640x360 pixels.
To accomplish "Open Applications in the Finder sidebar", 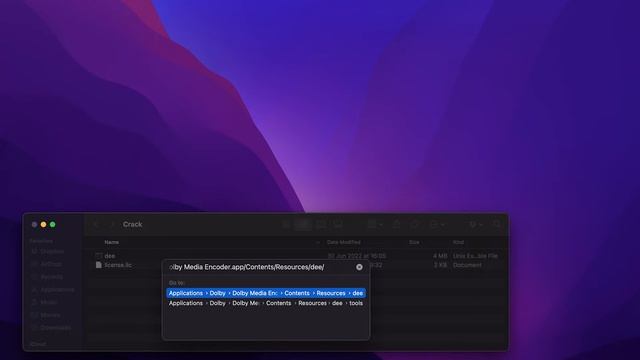I will [53, 289].
